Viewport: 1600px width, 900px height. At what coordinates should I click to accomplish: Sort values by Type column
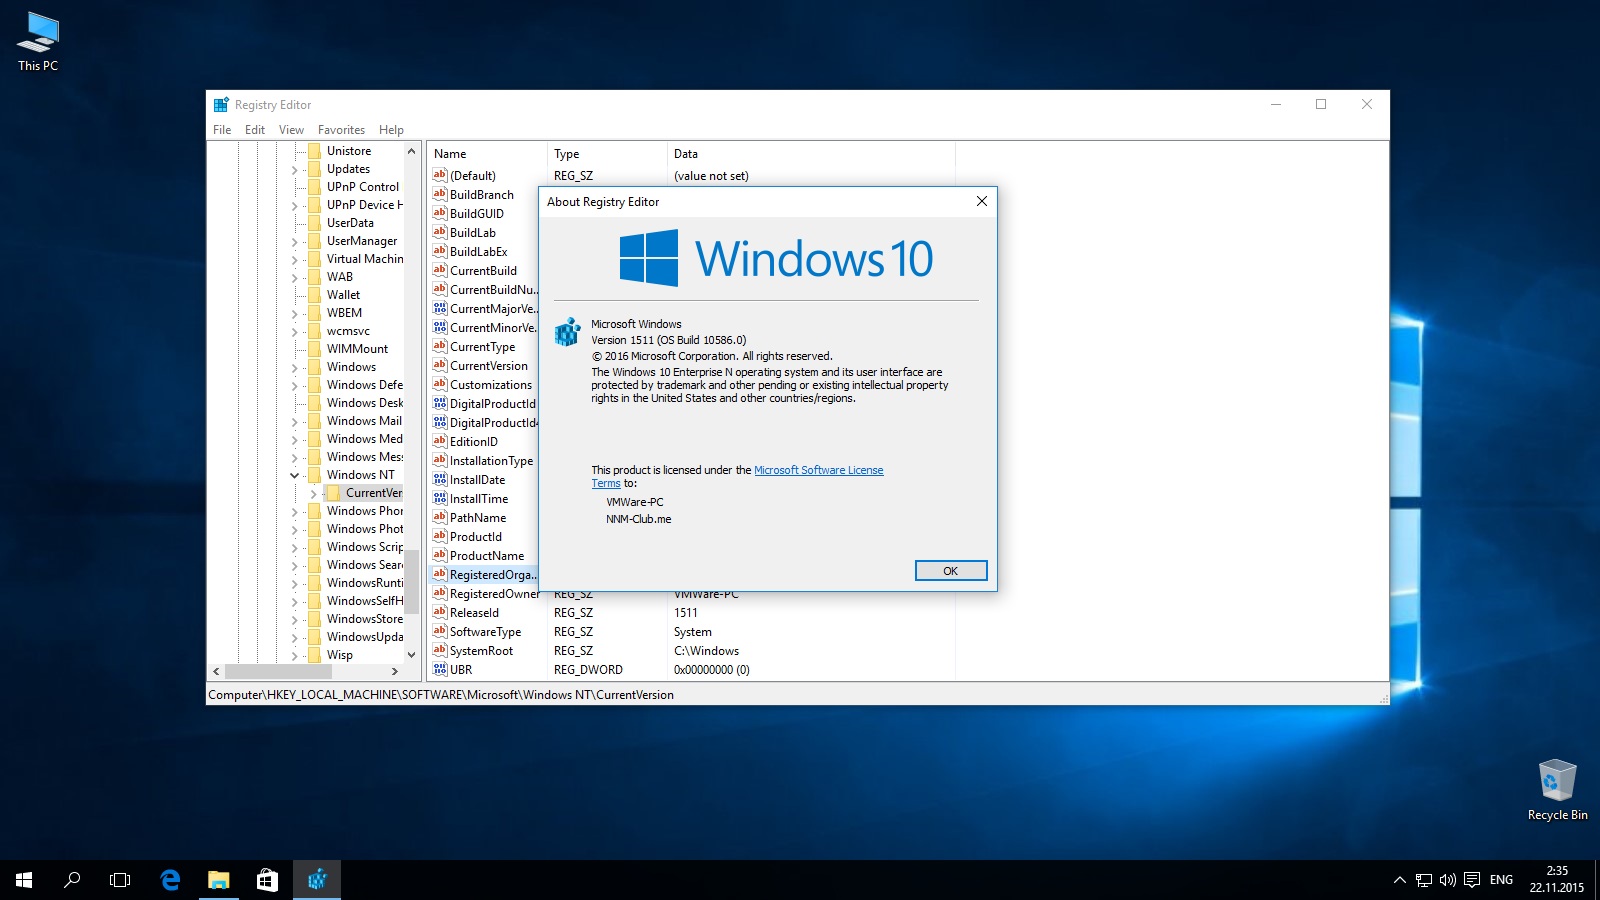(607, 154)
